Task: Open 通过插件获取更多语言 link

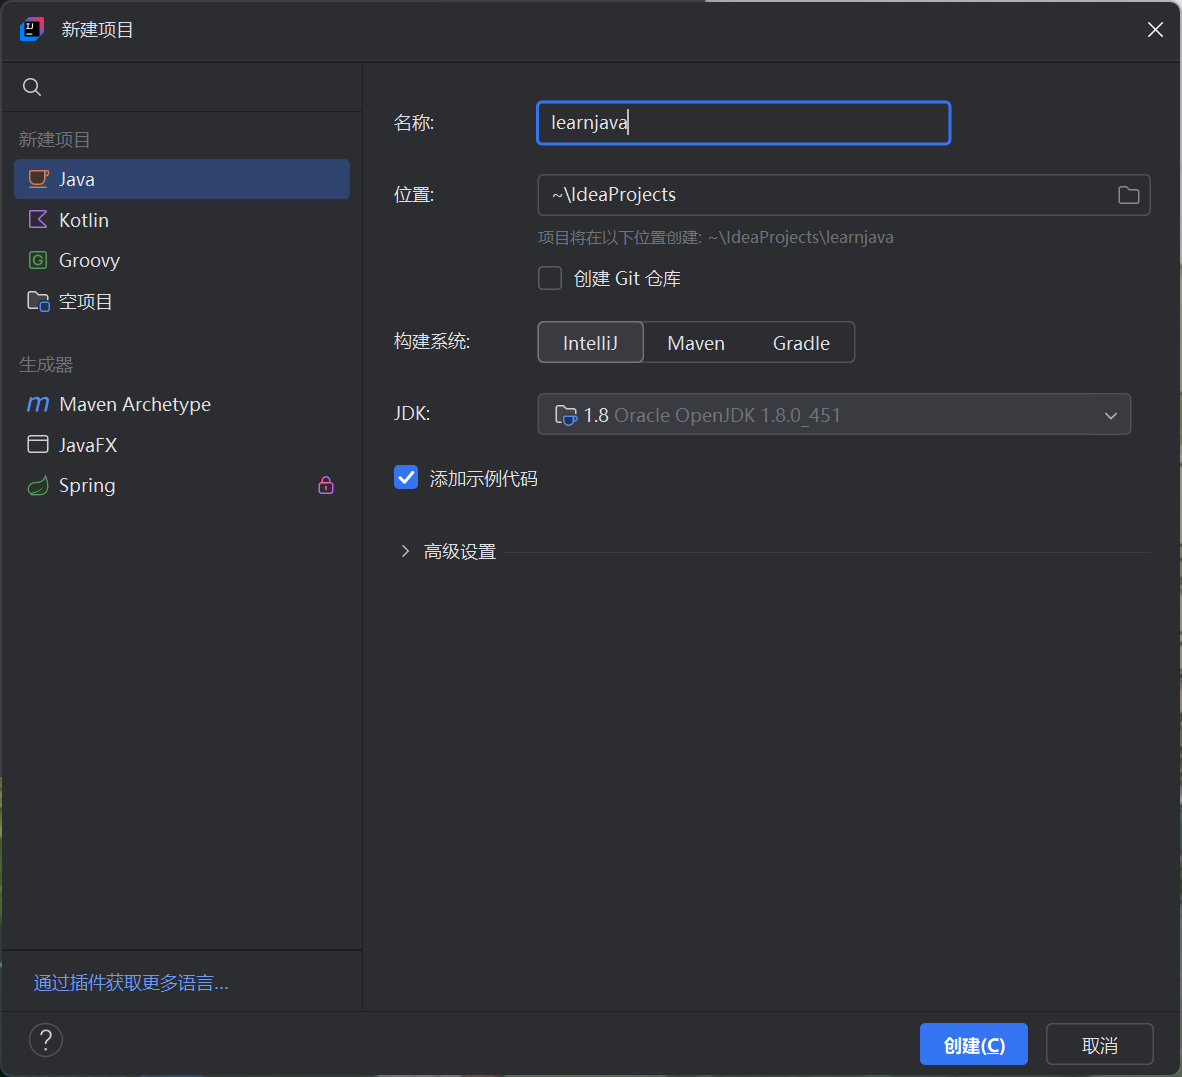Action: click(x=130, y=983)
